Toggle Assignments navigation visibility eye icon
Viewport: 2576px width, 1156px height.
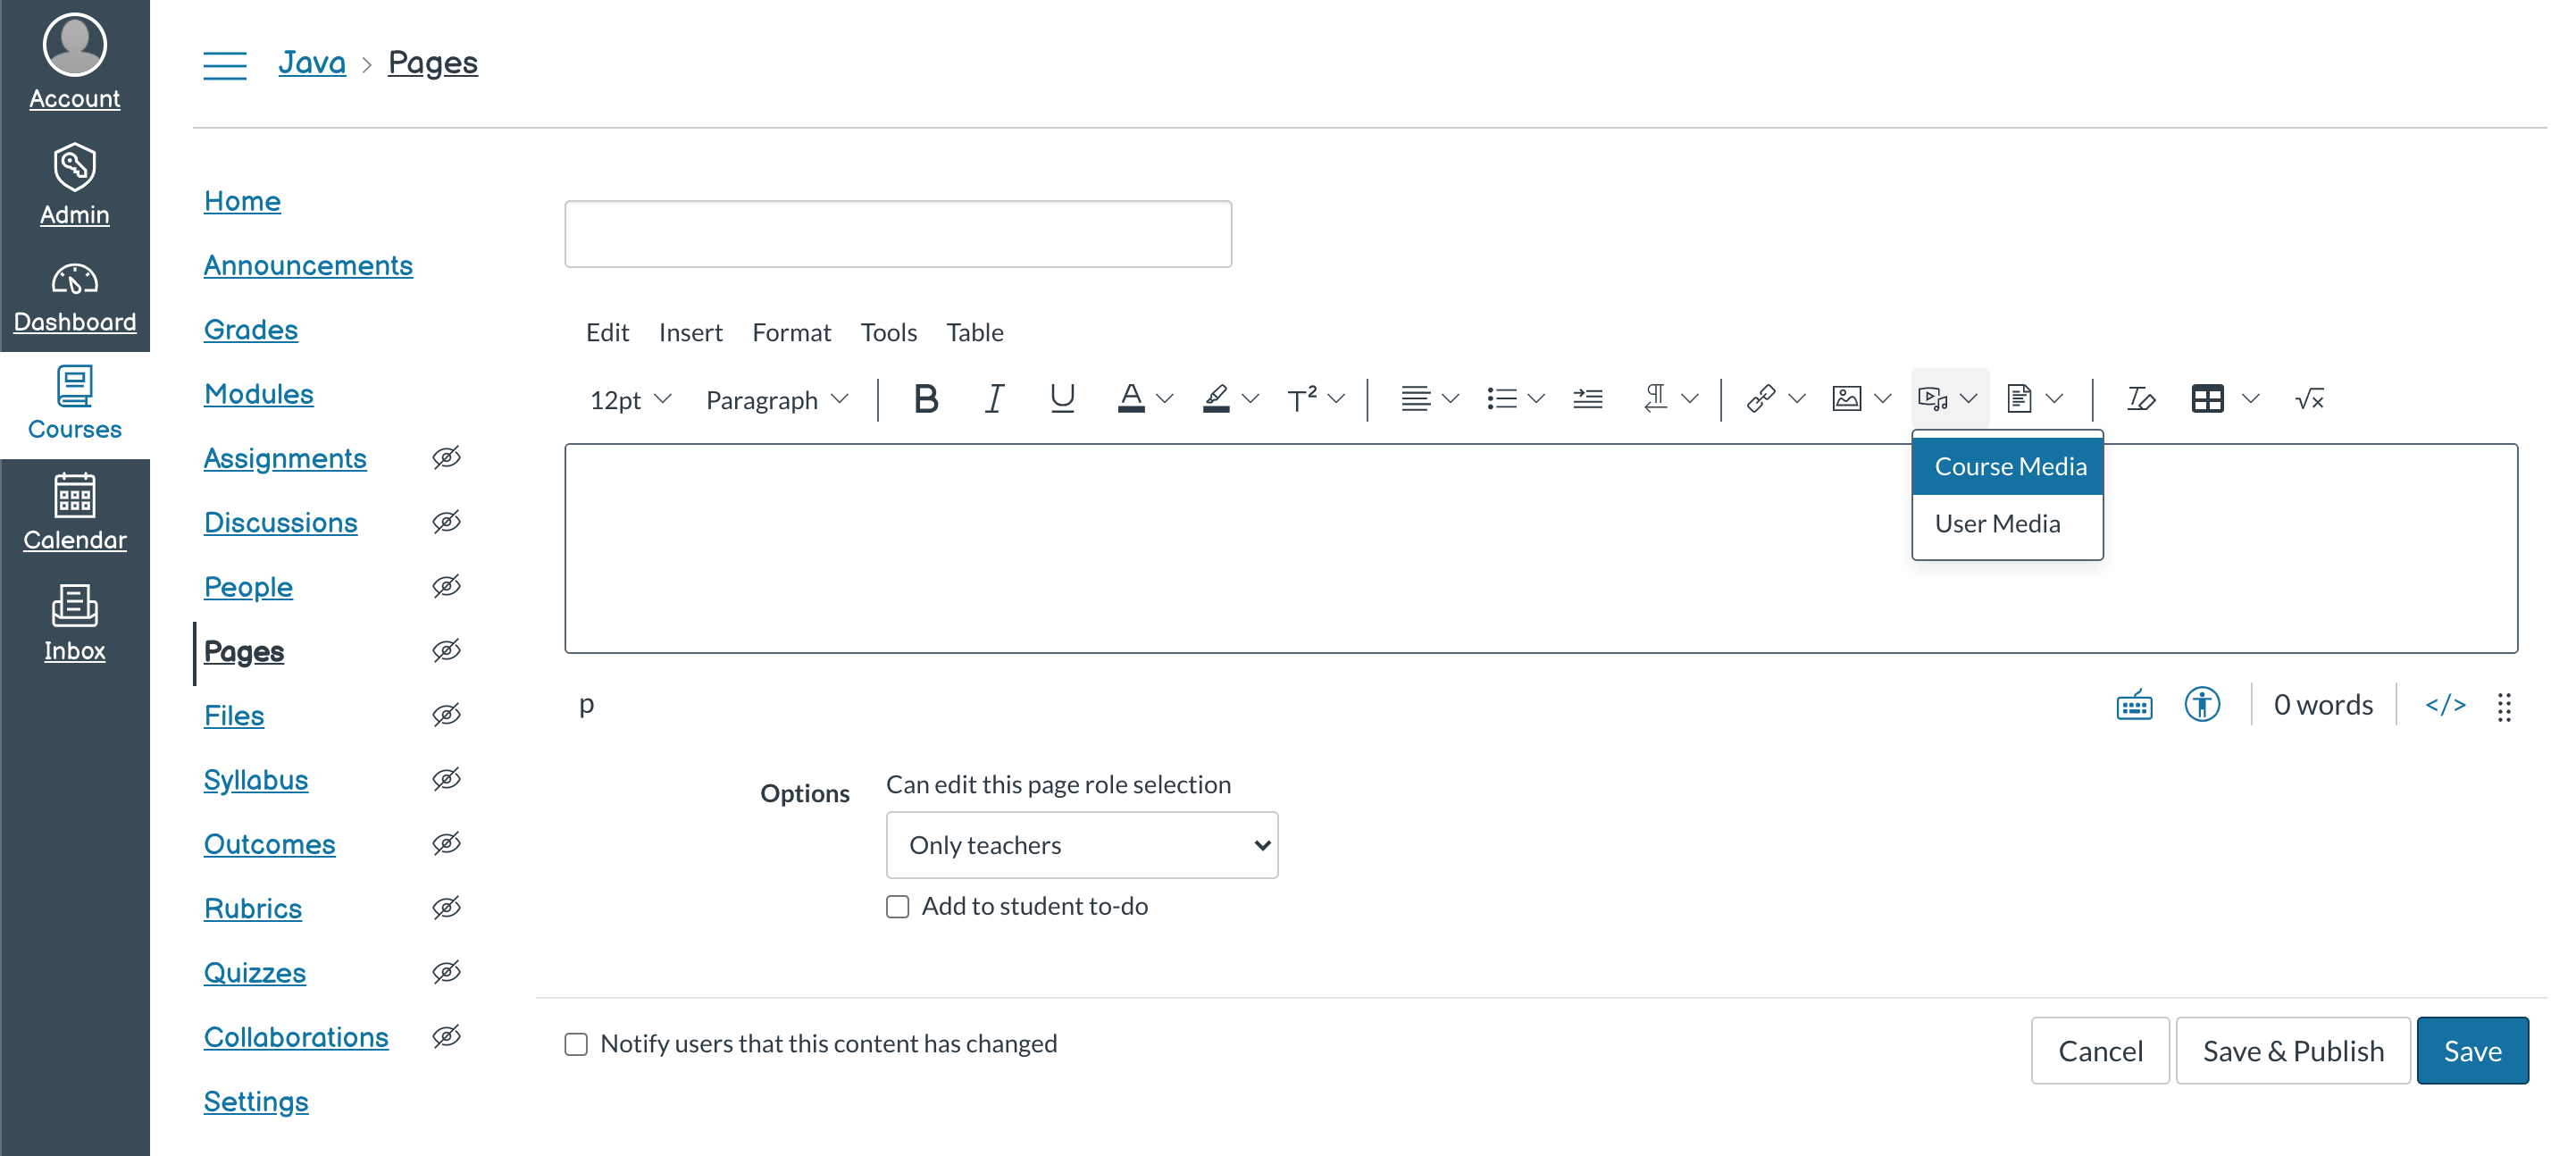click(446, 458)
